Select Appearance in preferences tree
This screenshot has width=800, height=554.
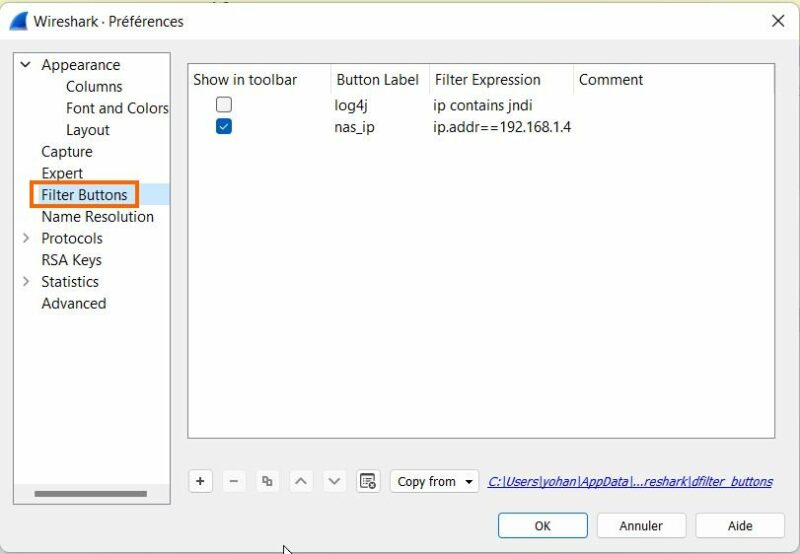81,65
